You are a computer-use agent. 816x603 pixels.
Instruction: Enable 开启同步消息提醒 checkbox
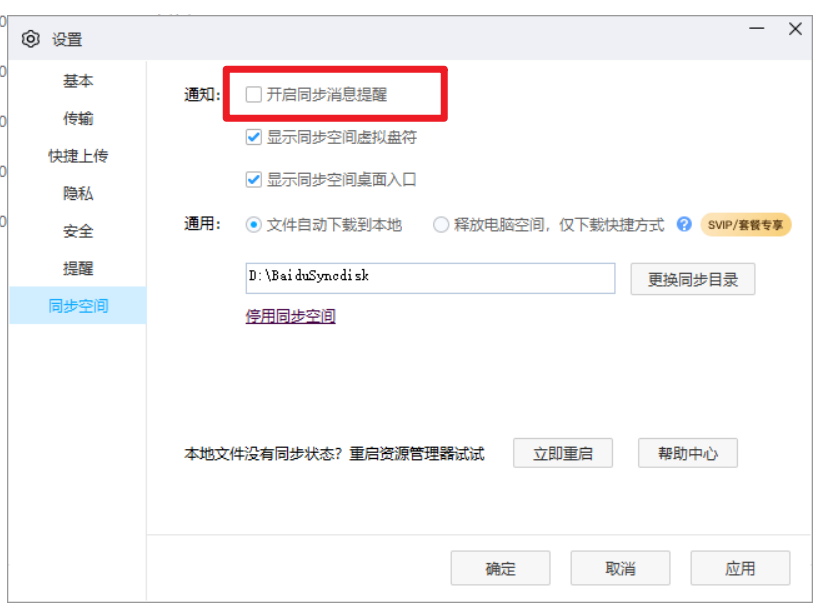[253, 95]
